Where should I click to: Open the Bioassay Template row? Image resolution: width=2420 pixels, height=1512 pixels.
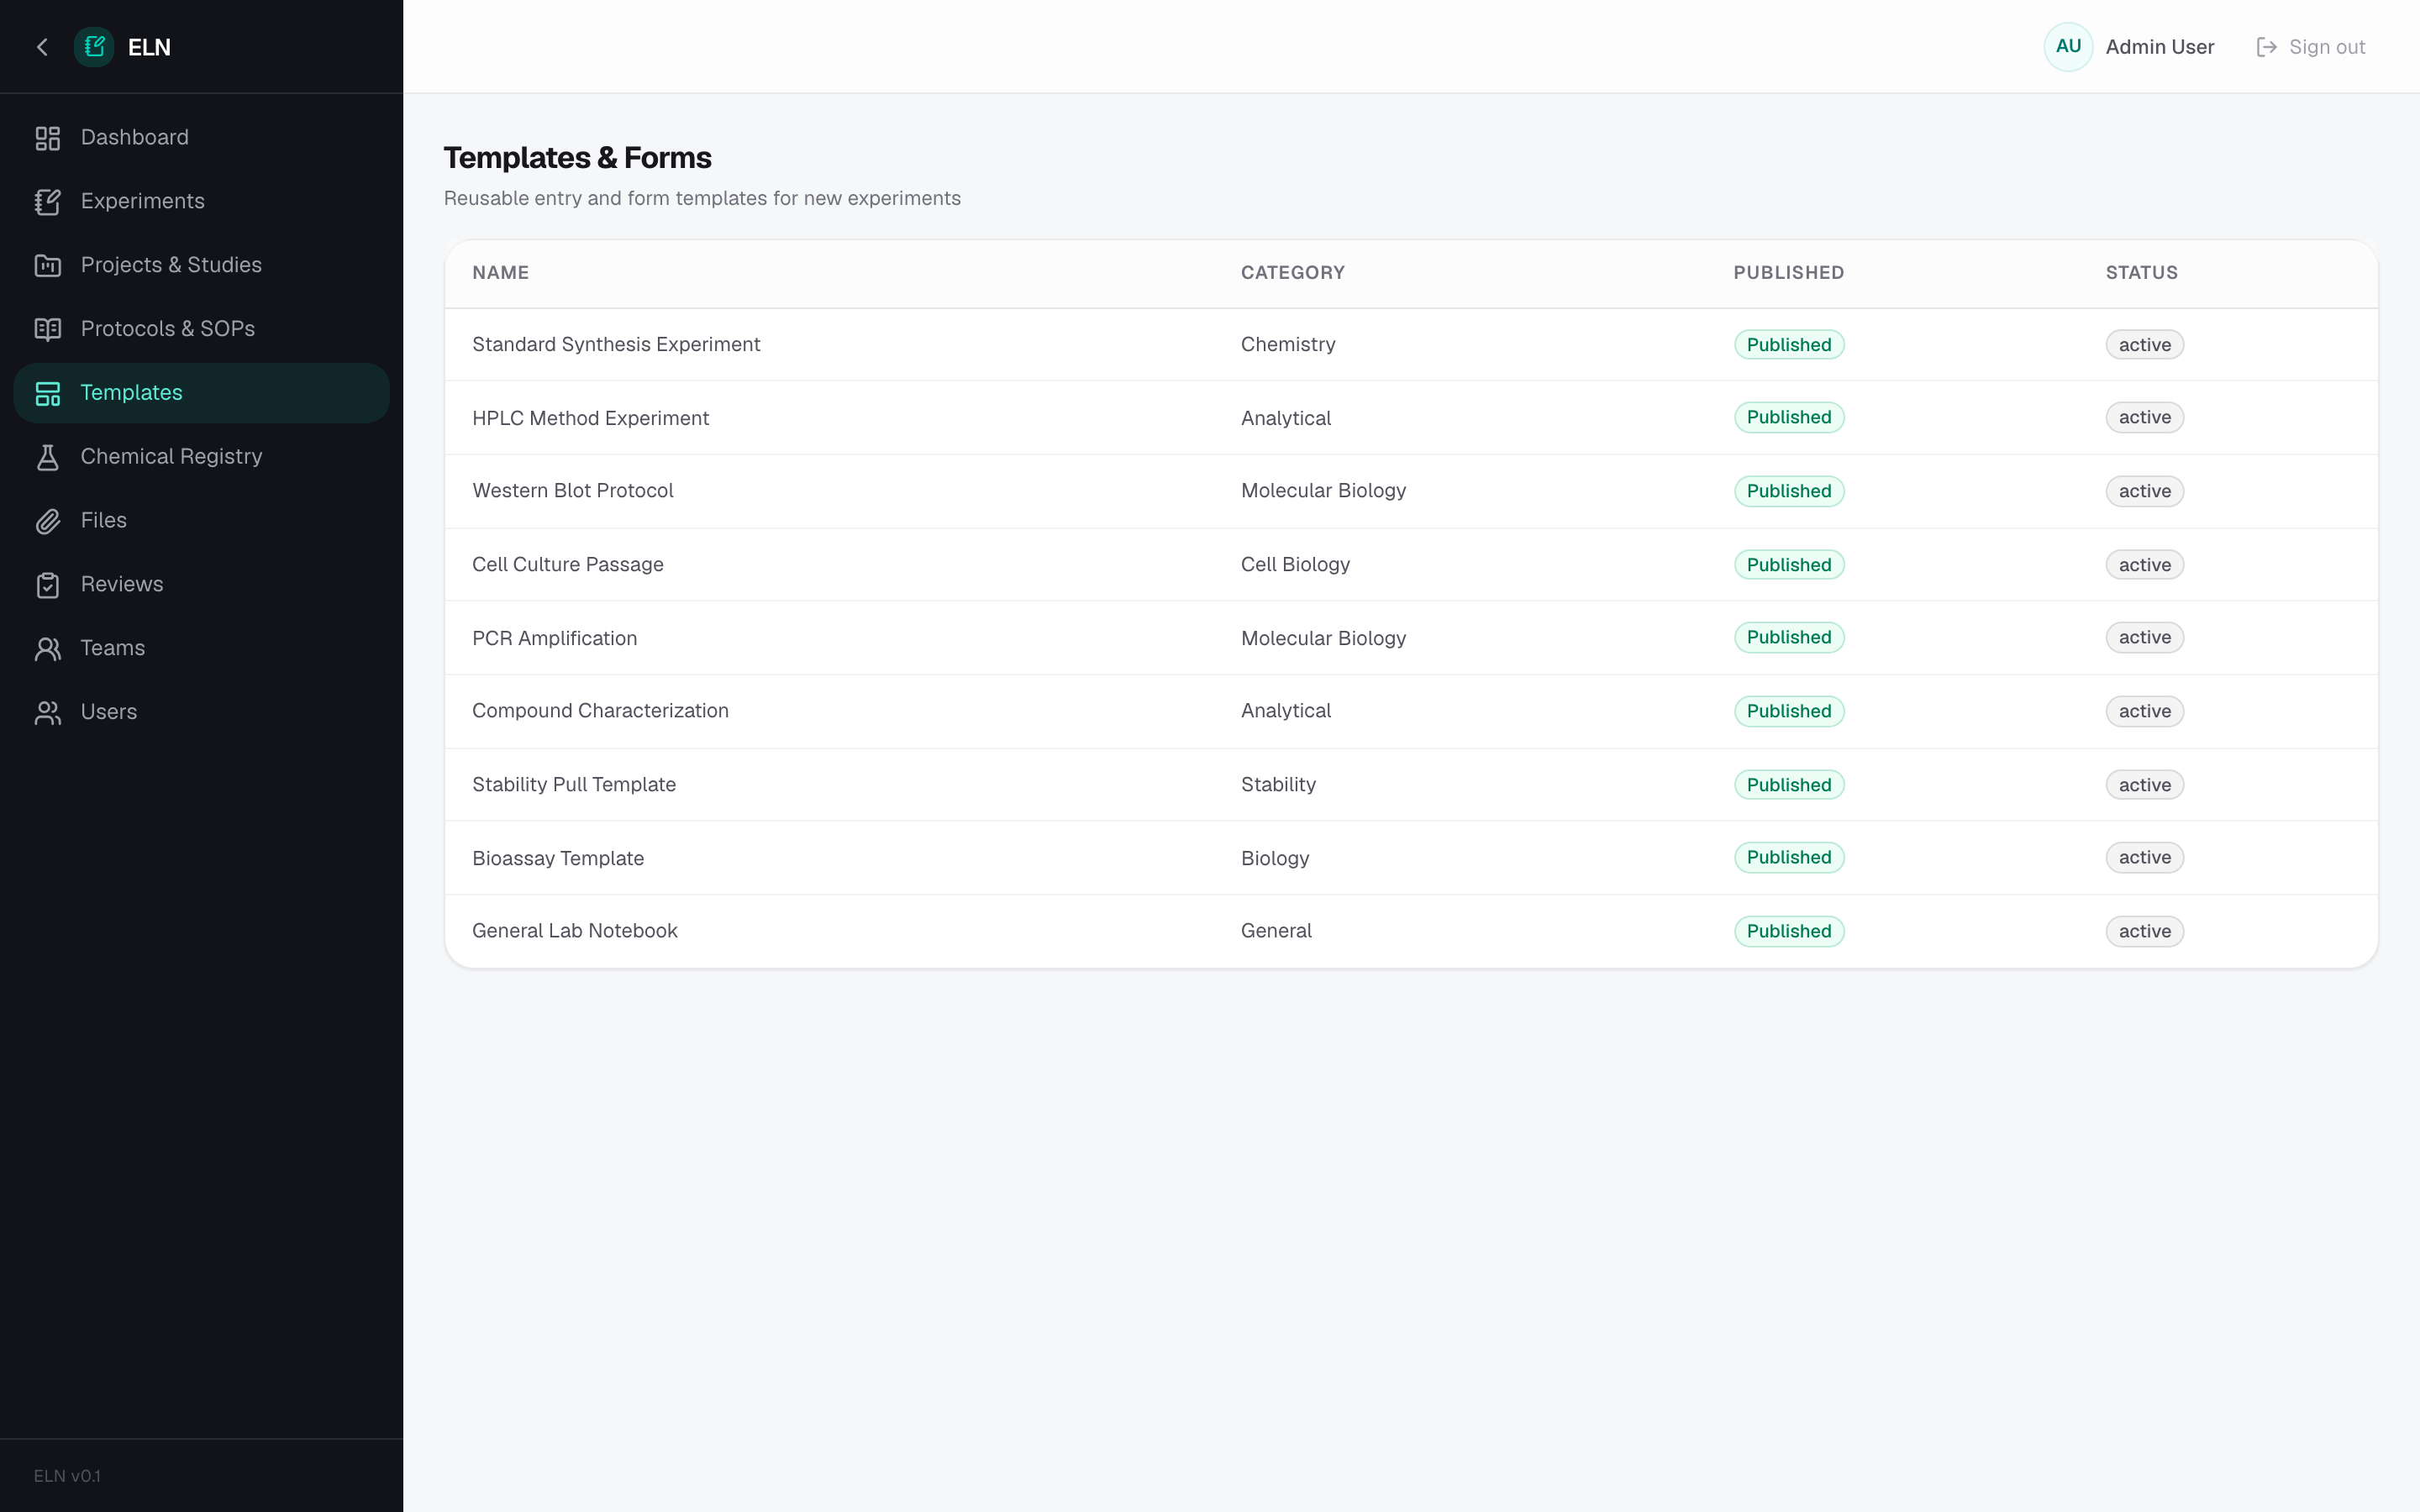[1411, 858]
